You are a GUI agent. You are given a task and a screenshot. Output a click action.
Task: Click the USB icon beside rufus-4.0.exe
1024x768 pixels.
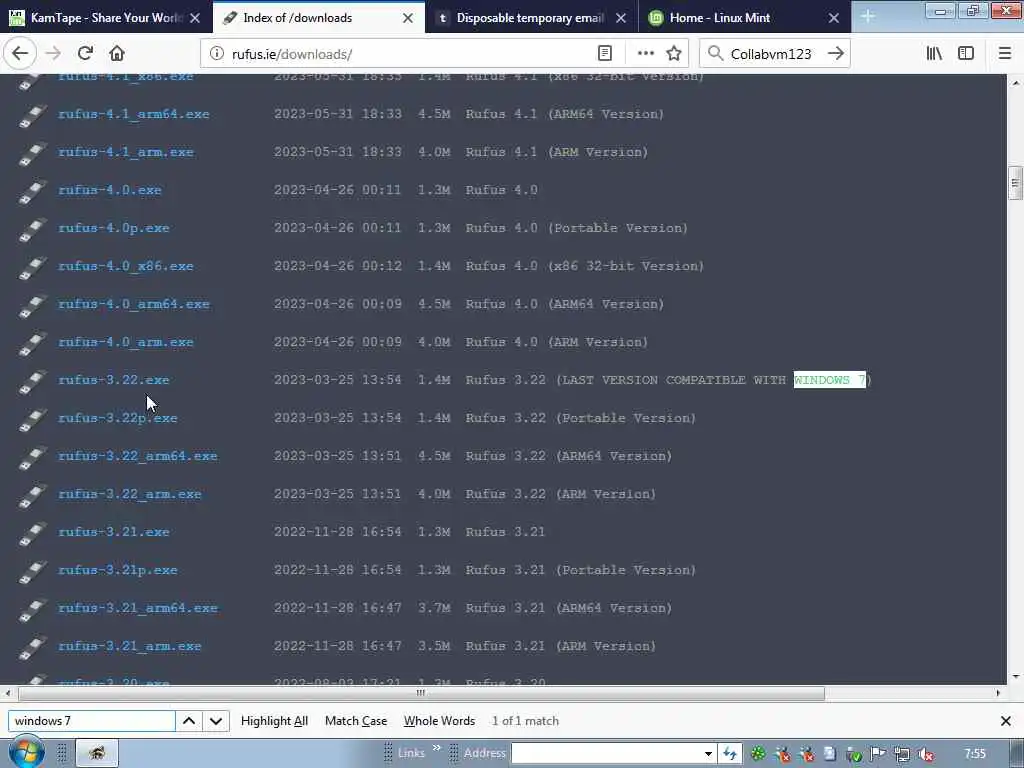pyautogui.click(x=31, y=191)
